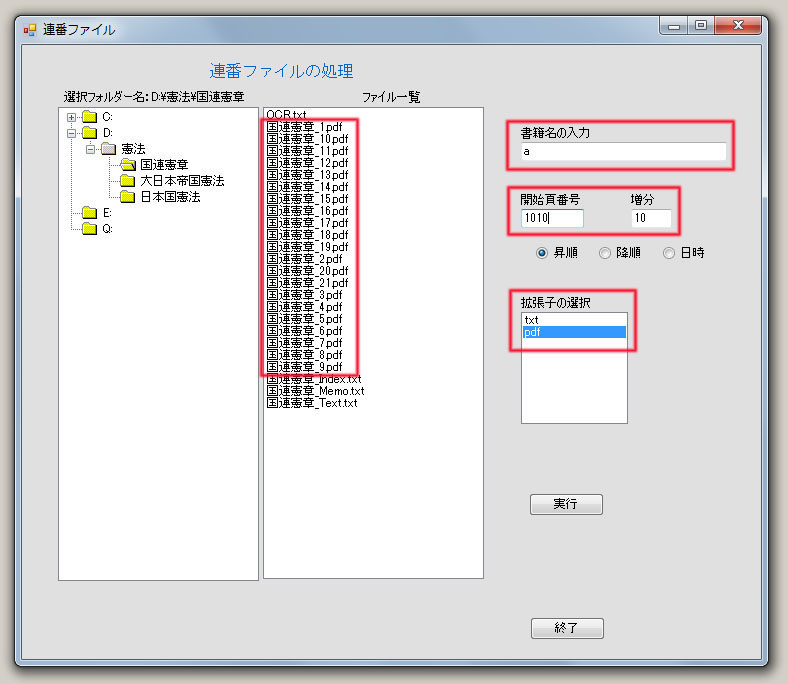
Task: Select file 国連憲章_18.pdf
Action: (x=307, y=235)
